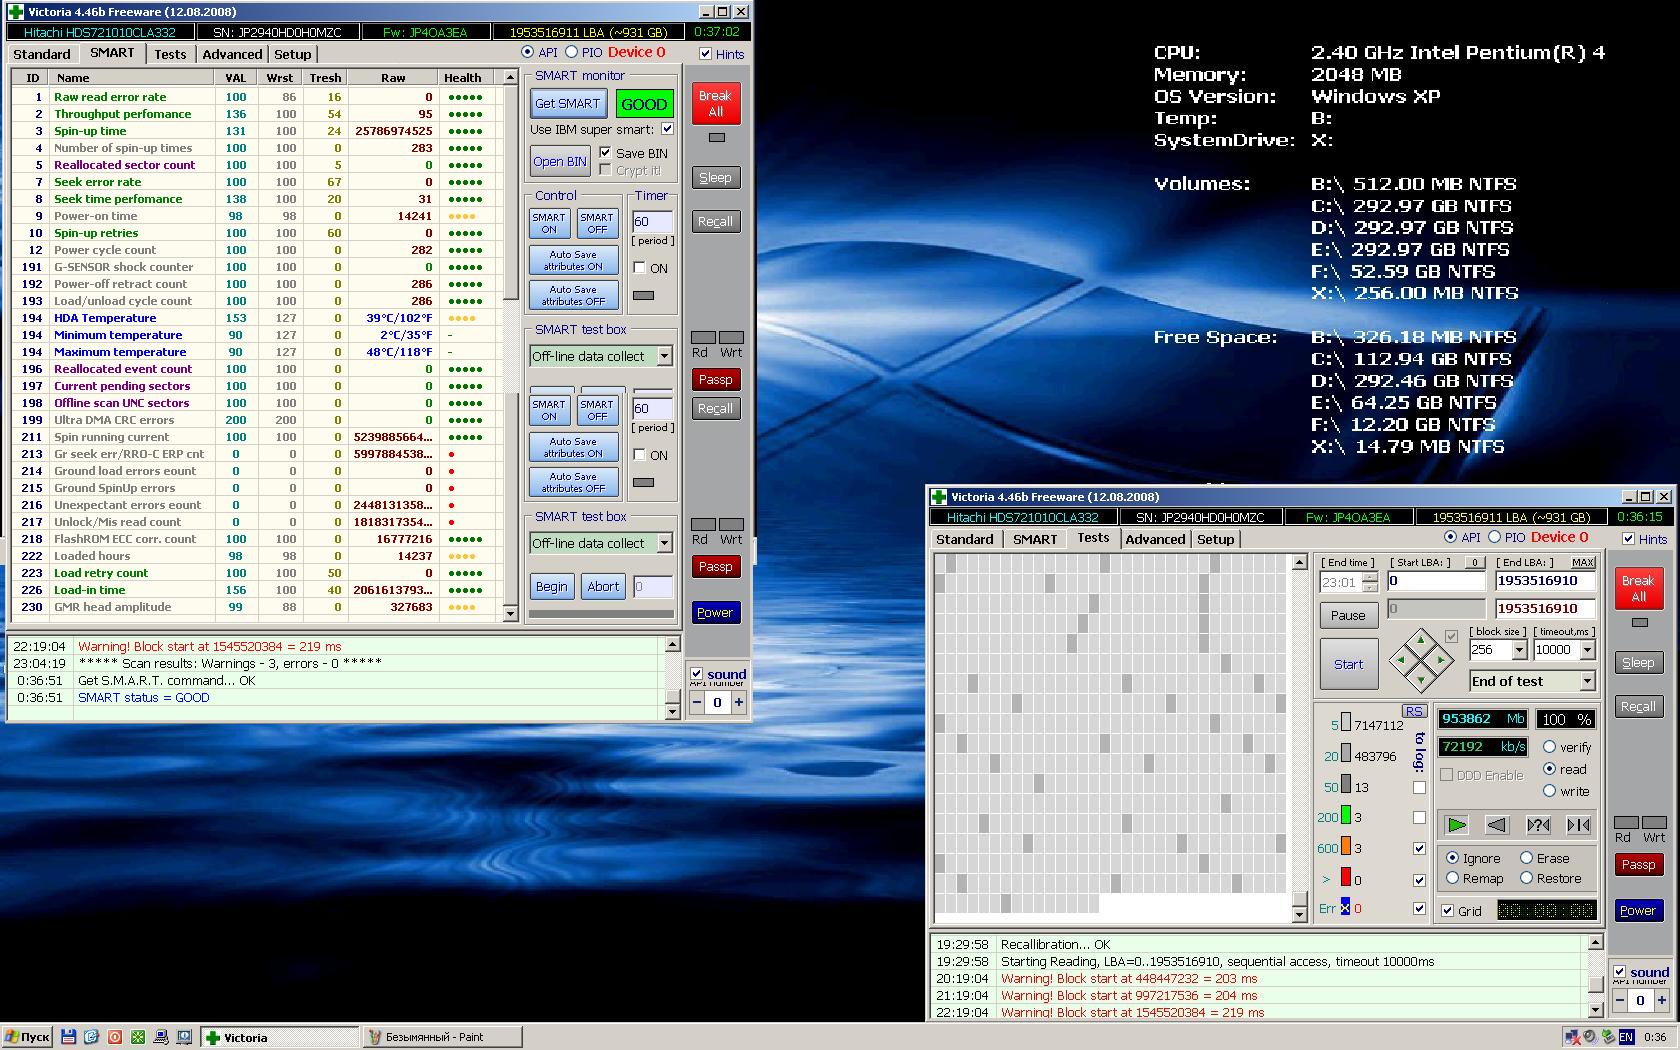
Task: Click left arrow on navigation diamond pad
Action: tap(1402, 660)
